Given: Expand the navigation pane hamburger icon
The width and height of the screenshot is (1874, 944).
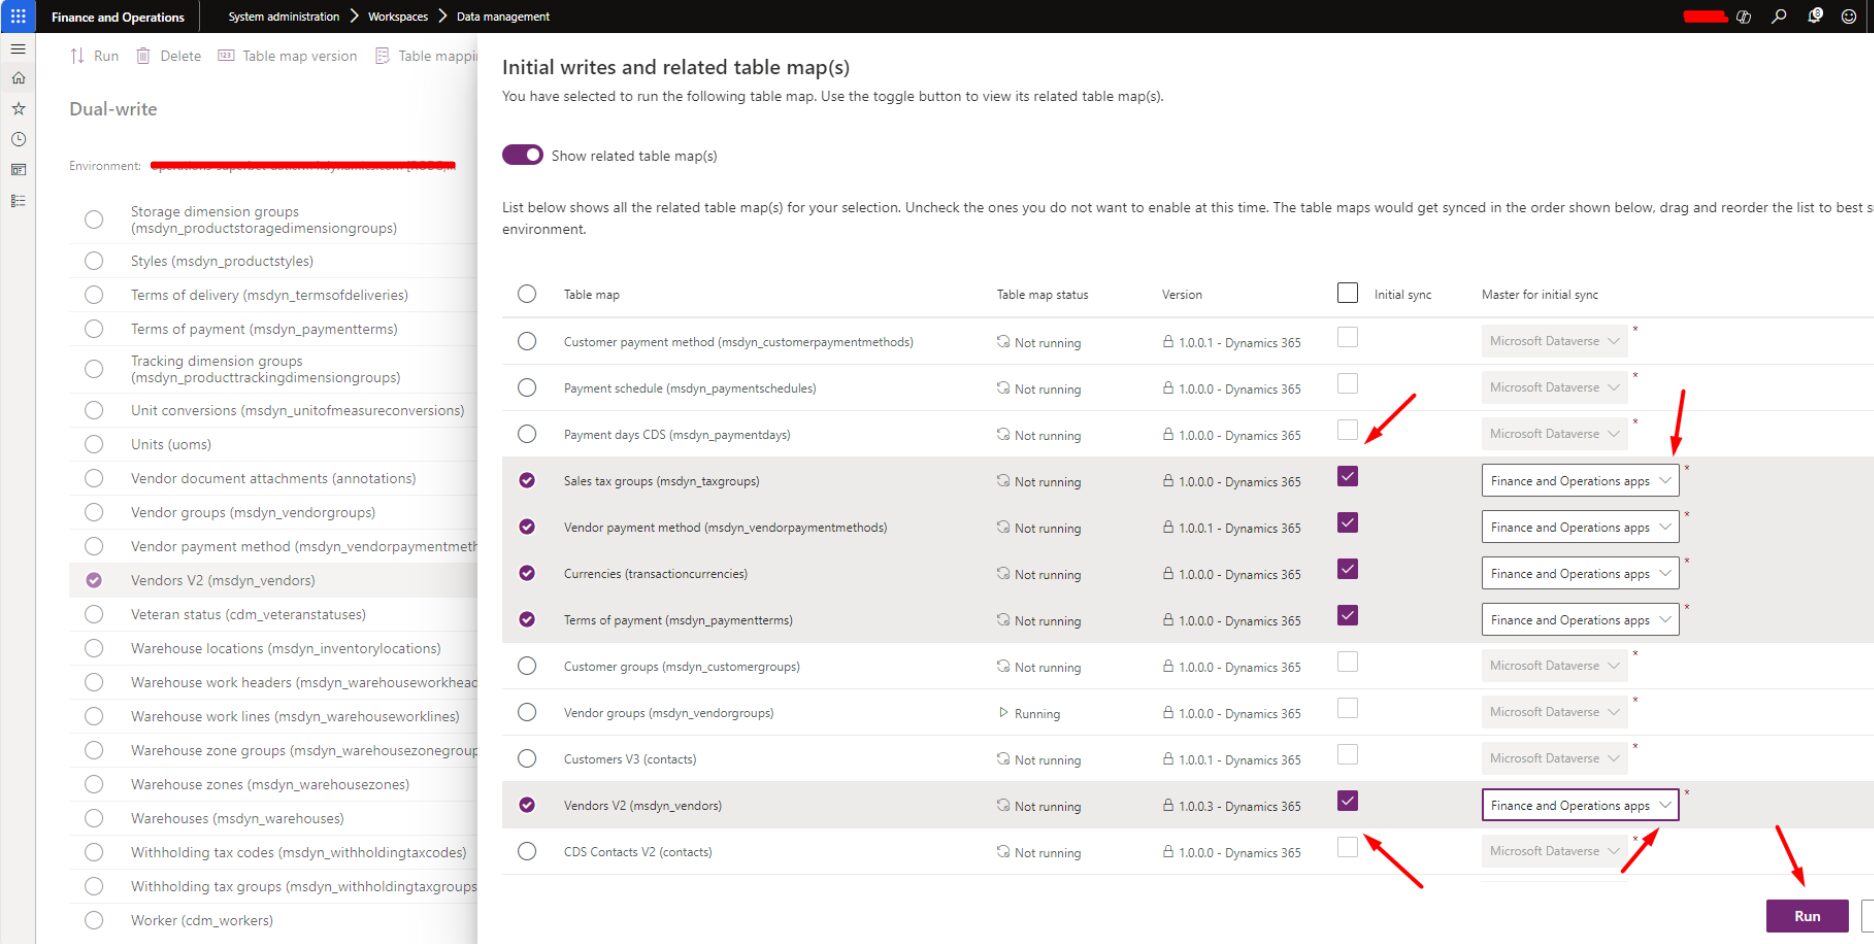Looking at the screenshot, I should [18, 48].
